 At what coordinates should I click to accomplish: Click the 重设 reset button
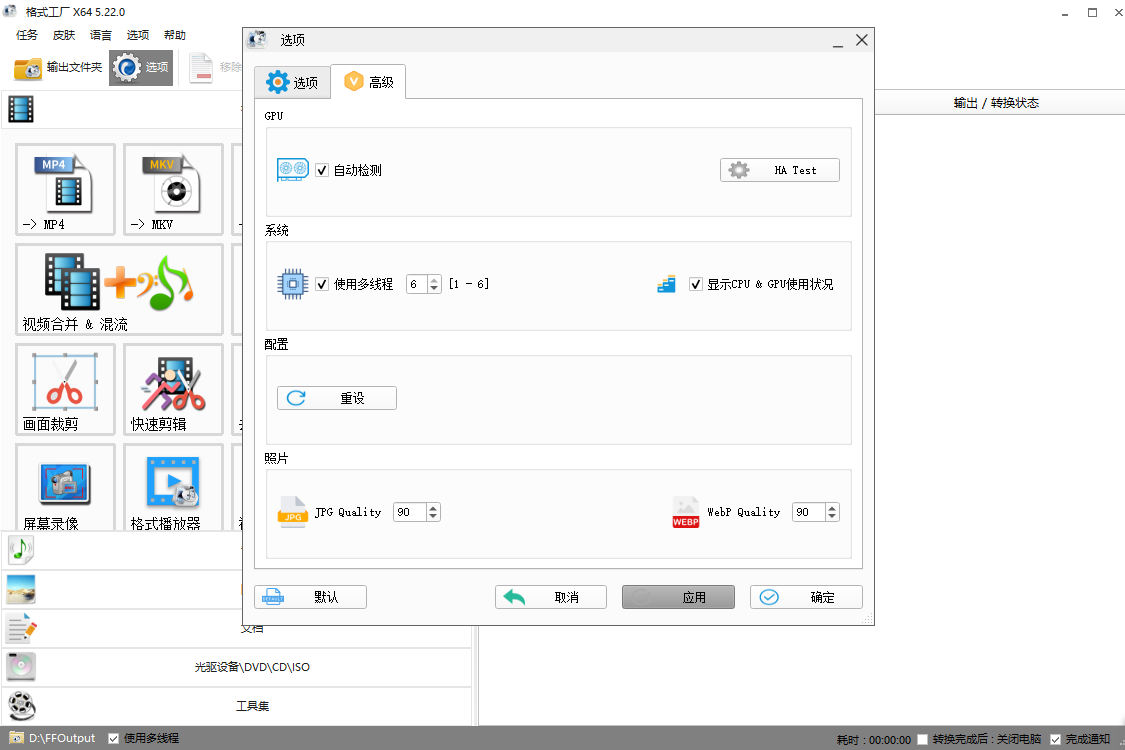pyautogui.click(x=336, y=397)
